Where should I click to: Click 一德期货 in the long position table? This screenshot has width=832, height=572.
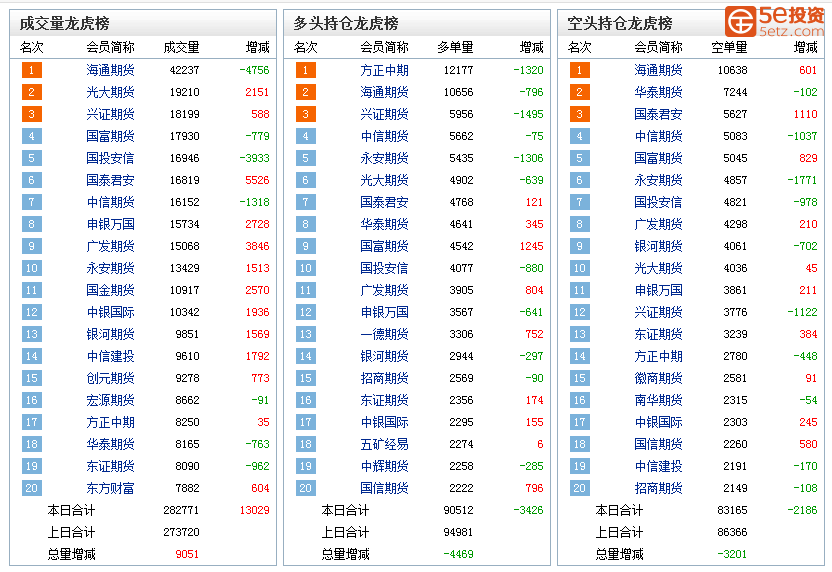(385, 334)
